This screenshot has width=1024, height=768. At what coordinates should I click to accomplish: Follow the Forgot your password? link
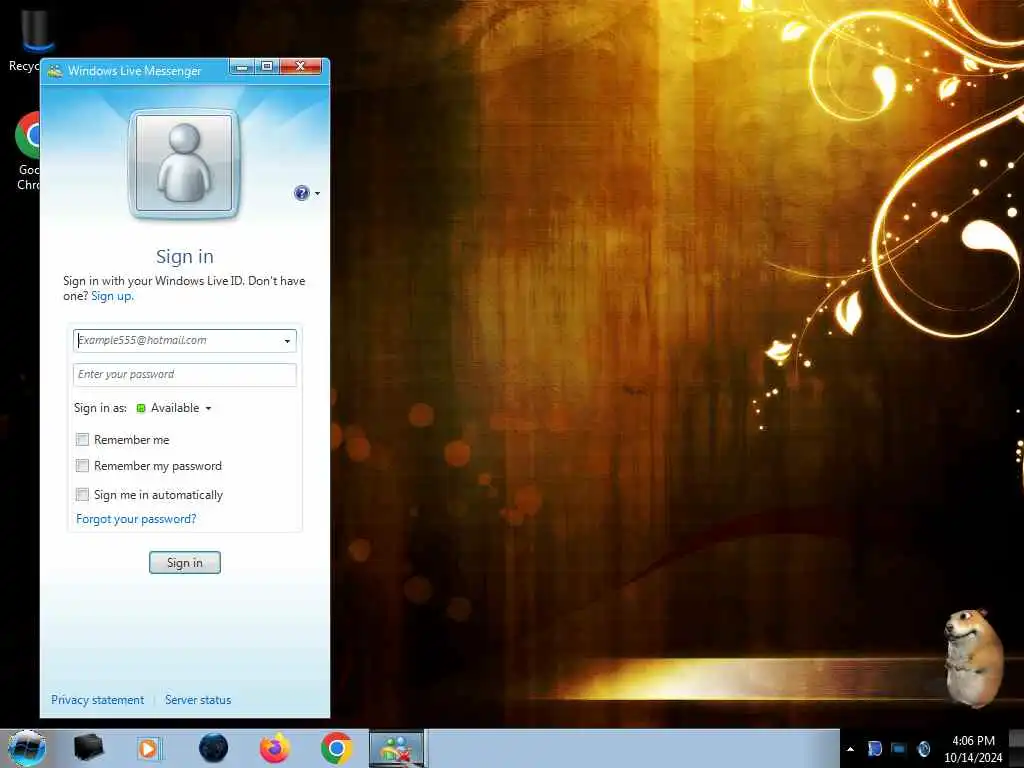tap(136, 519)
